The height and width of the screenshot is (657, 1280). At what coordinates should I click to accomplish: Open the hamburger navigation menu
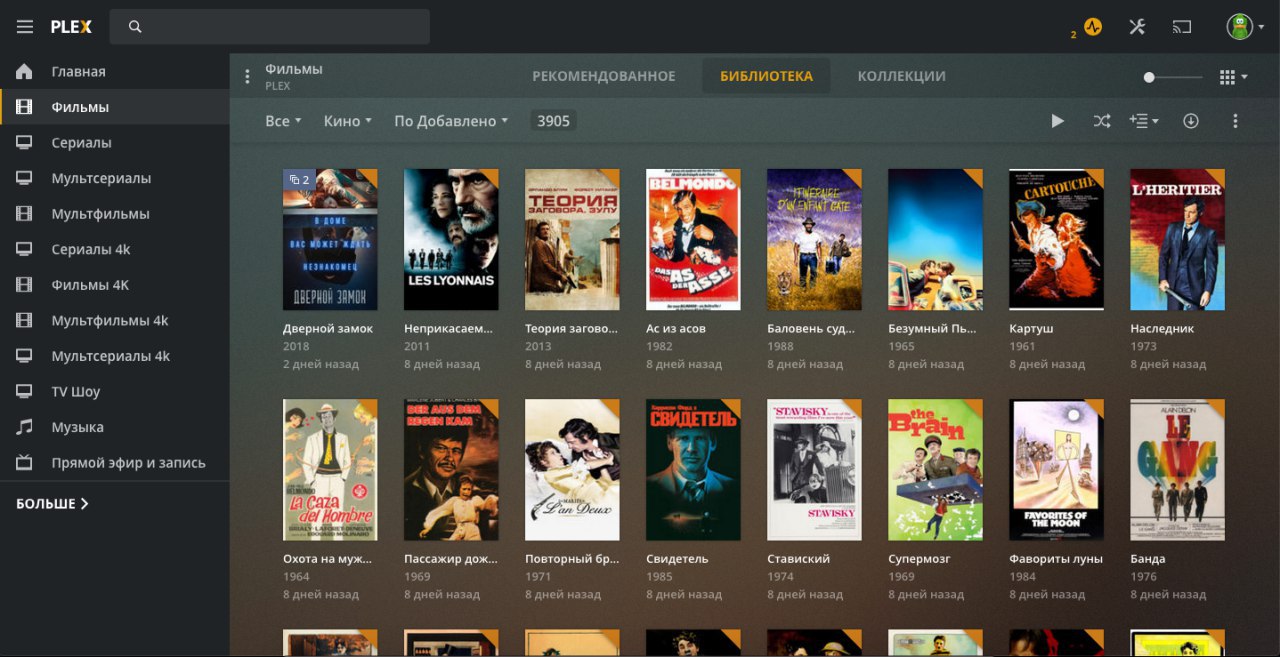click(25, 27)
